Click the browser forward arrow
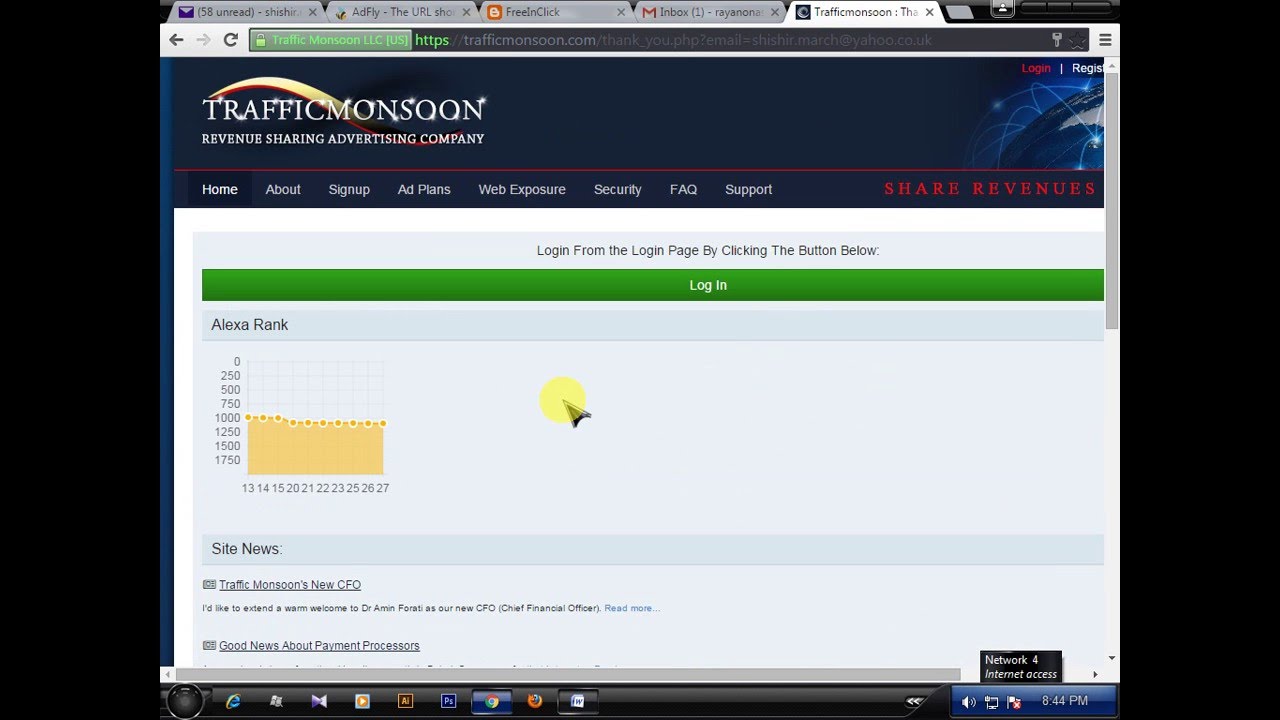The height and width of the screenshot is (720, 1280). coord(203,40)
